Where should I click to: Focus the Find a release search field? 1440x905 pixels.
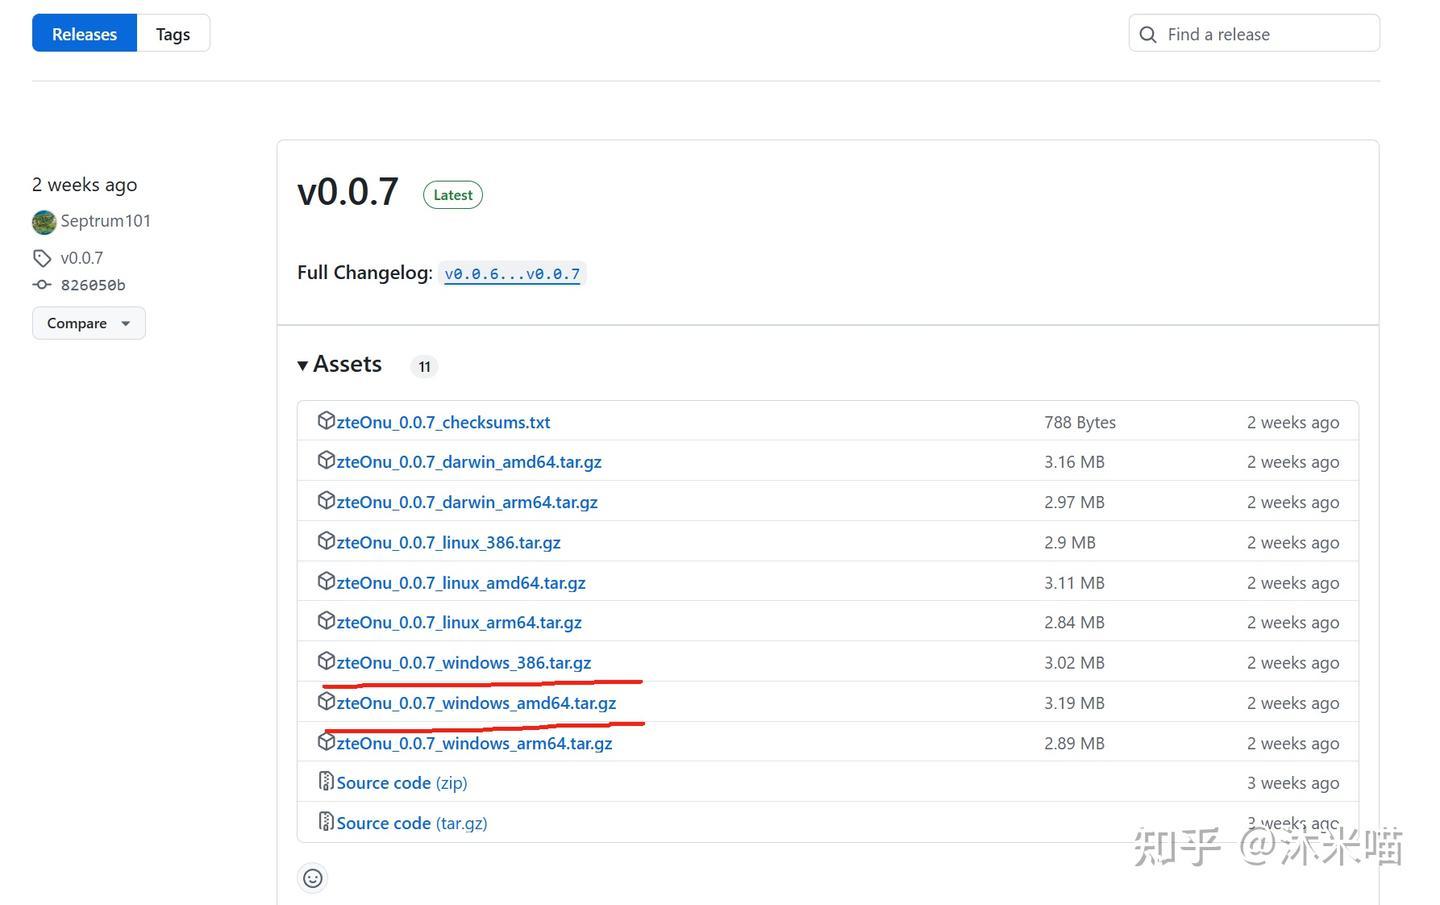[1254, 34]
